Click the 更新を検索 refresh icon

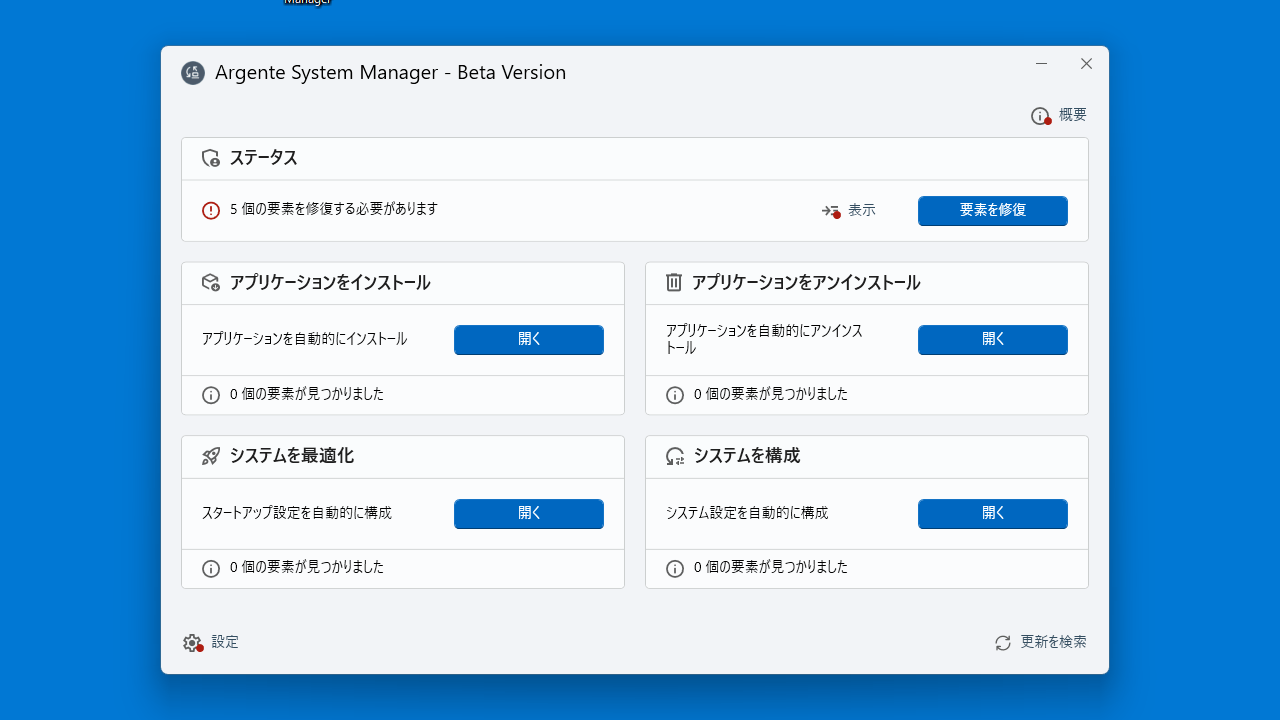point(1002,642)
